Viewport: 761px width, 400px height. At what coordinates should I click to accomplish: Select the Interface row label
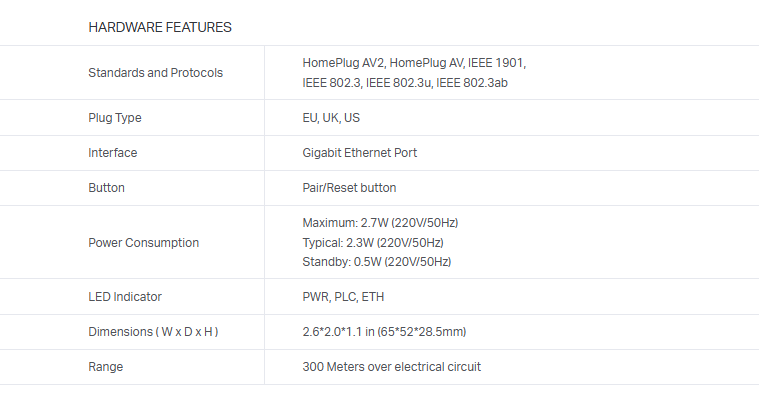113,153
